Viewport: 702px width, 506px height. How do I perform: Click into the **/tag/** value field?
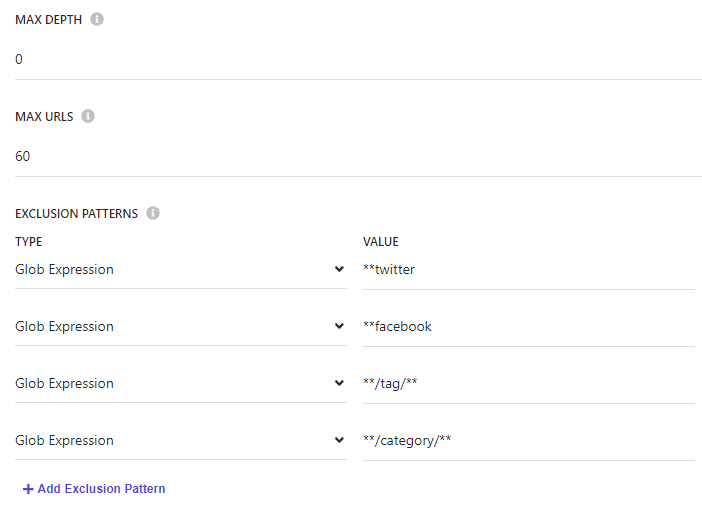528,383
